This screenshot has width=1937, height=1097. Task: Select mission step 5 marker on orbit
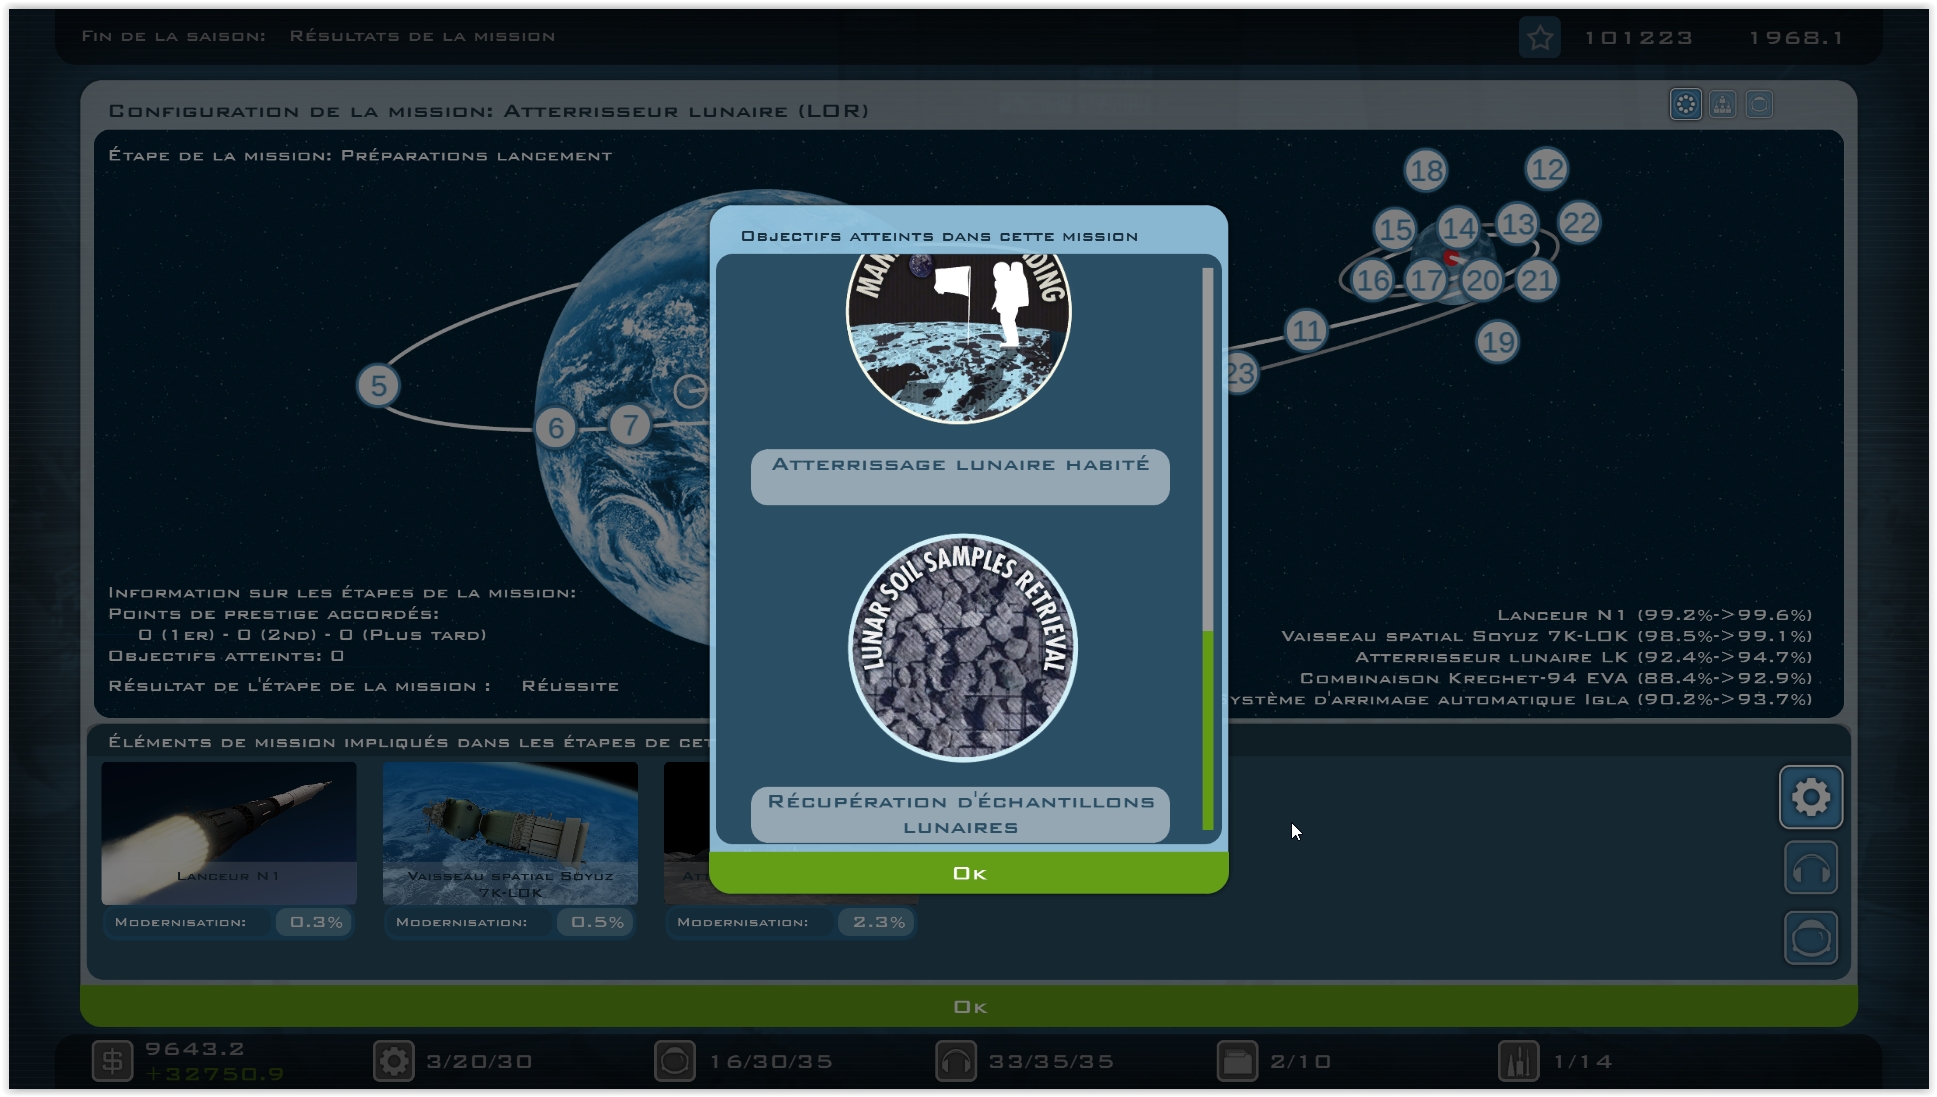[378, 386]
